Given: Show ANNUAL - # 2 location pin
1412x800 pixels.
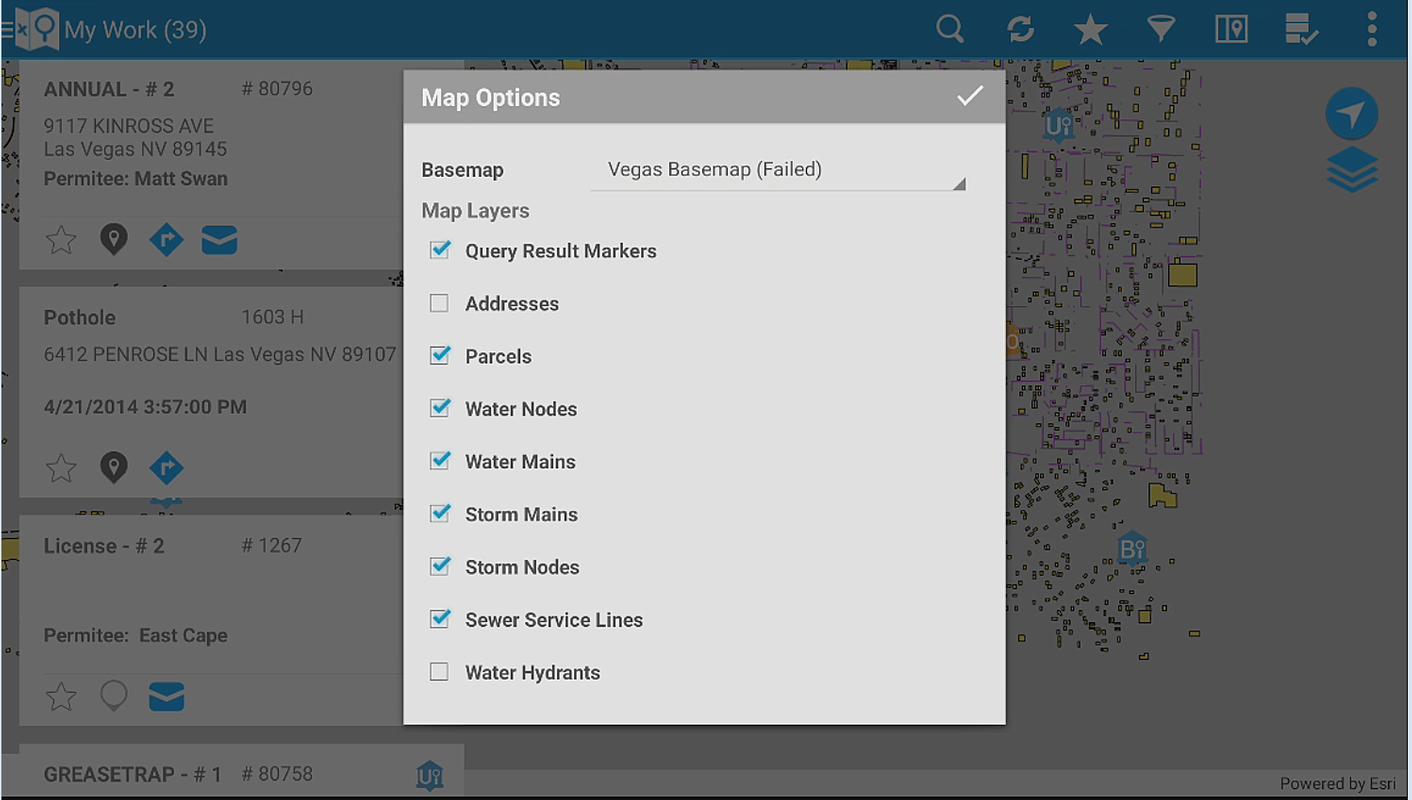Looking at the screenshot, I should 114,240.
